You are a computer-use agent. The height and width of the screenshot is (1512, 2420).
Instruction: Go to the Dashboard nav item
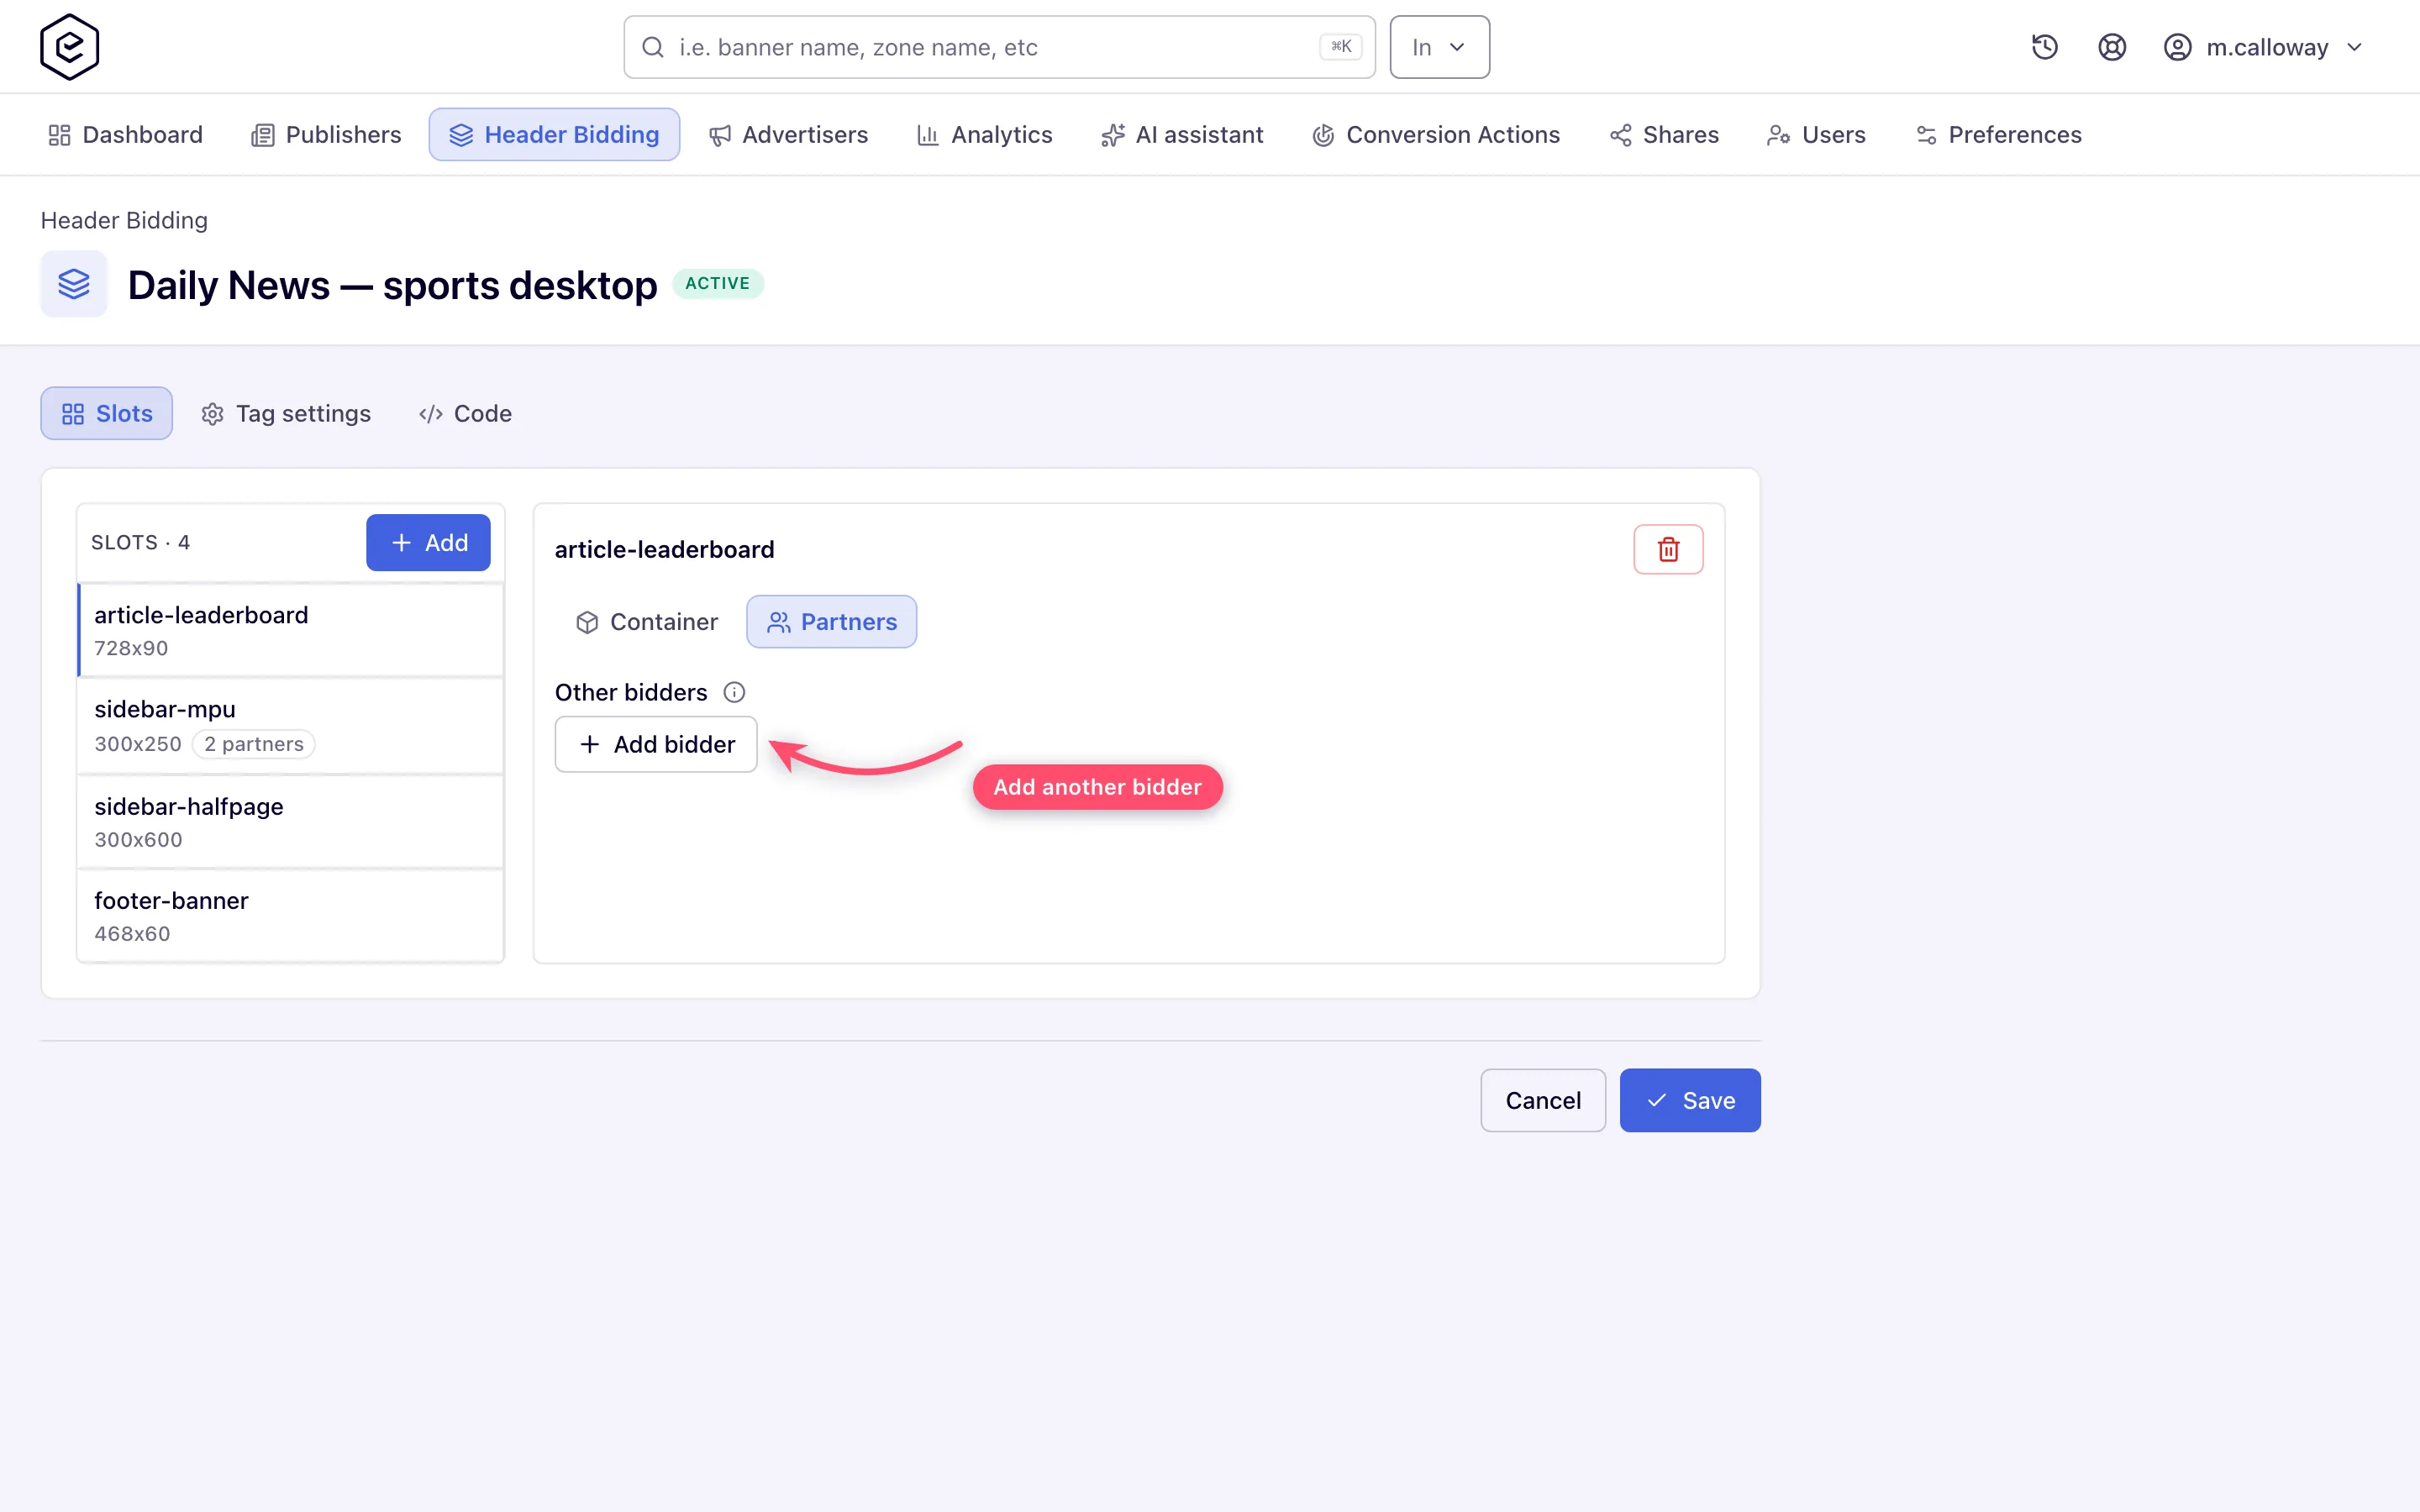click(x=126, y=135)
